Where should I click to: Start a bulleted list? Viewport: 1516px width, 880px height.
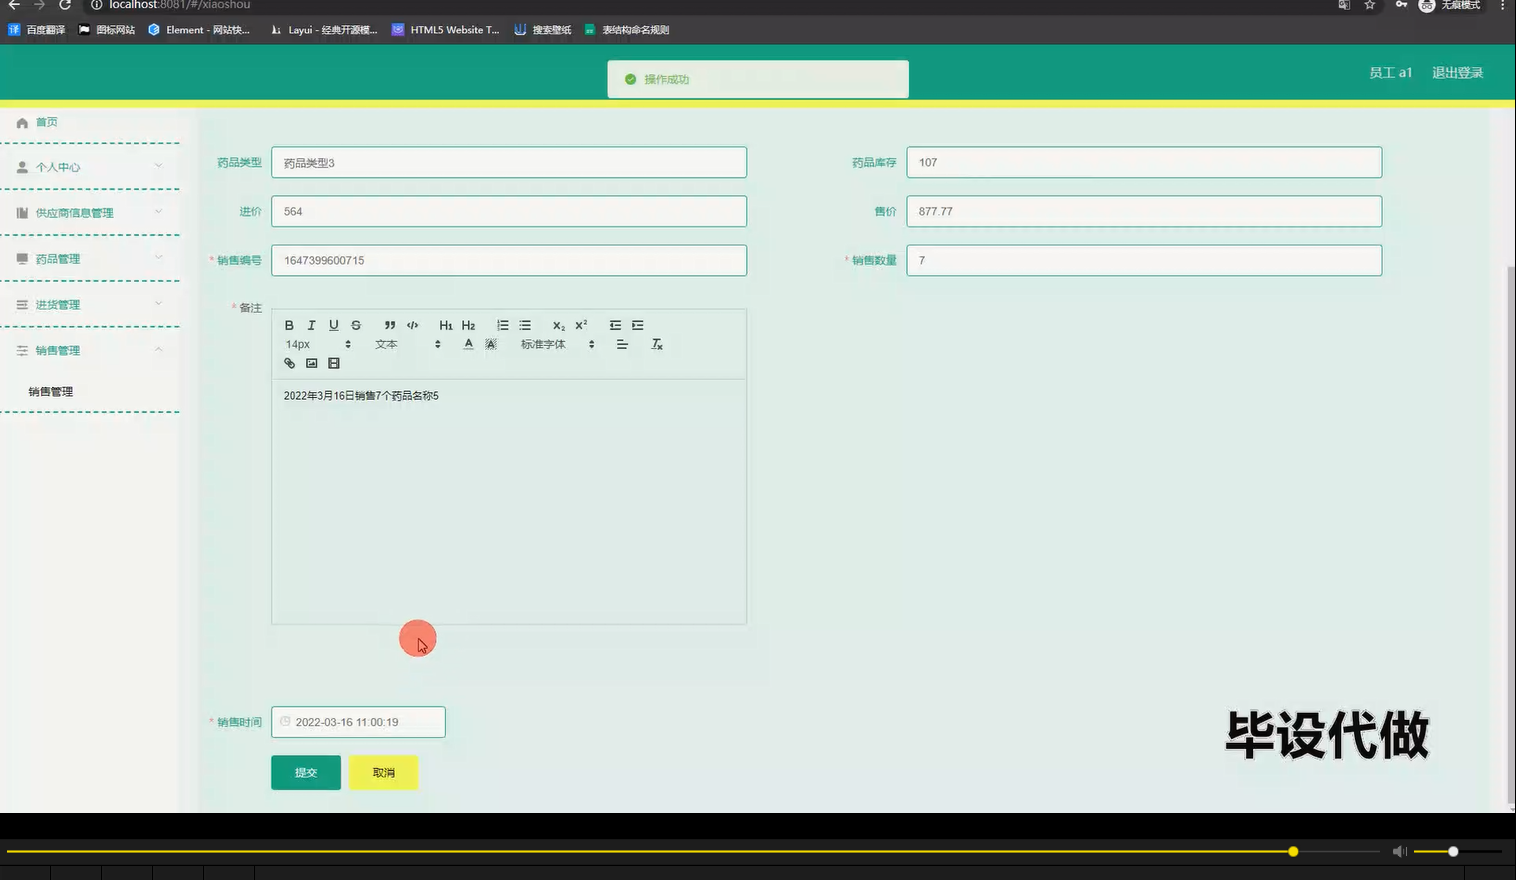coord(525,325)
